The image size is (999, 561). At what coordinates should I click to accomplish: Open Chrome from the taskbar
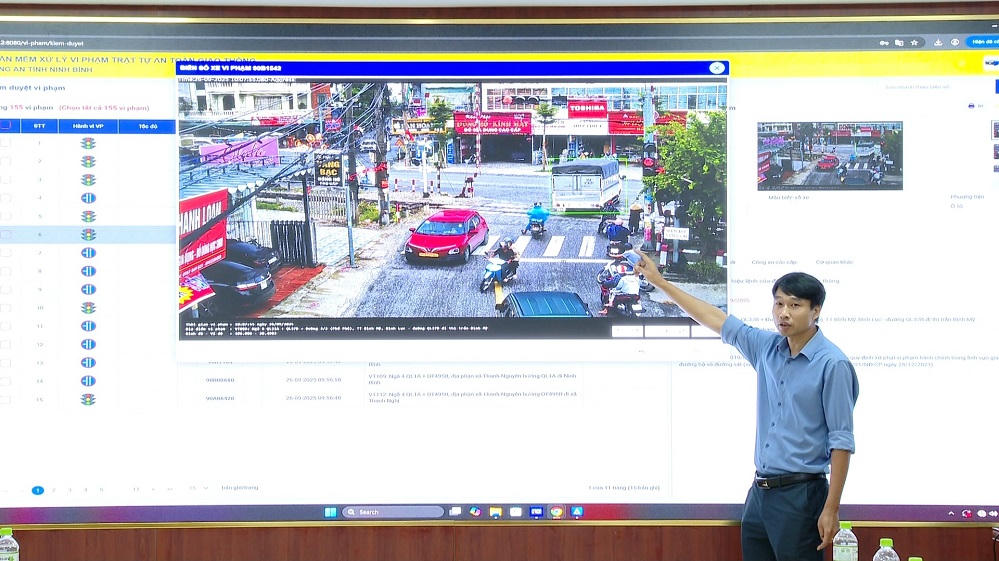[556, 512]
